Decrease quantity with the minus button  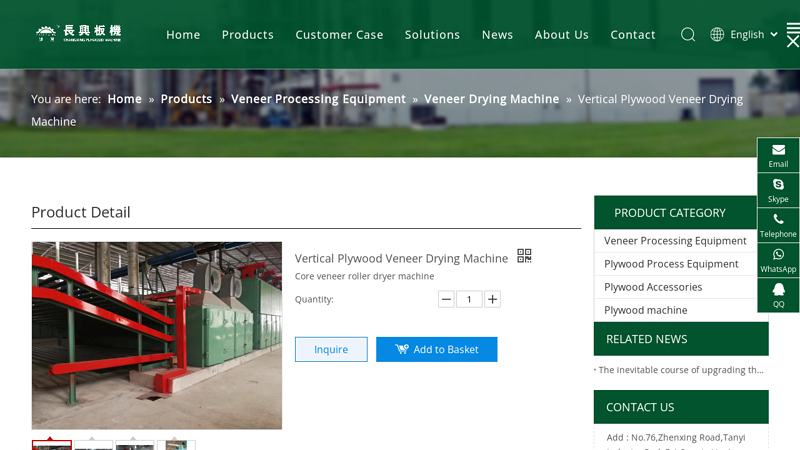click(x=446, y=299)
